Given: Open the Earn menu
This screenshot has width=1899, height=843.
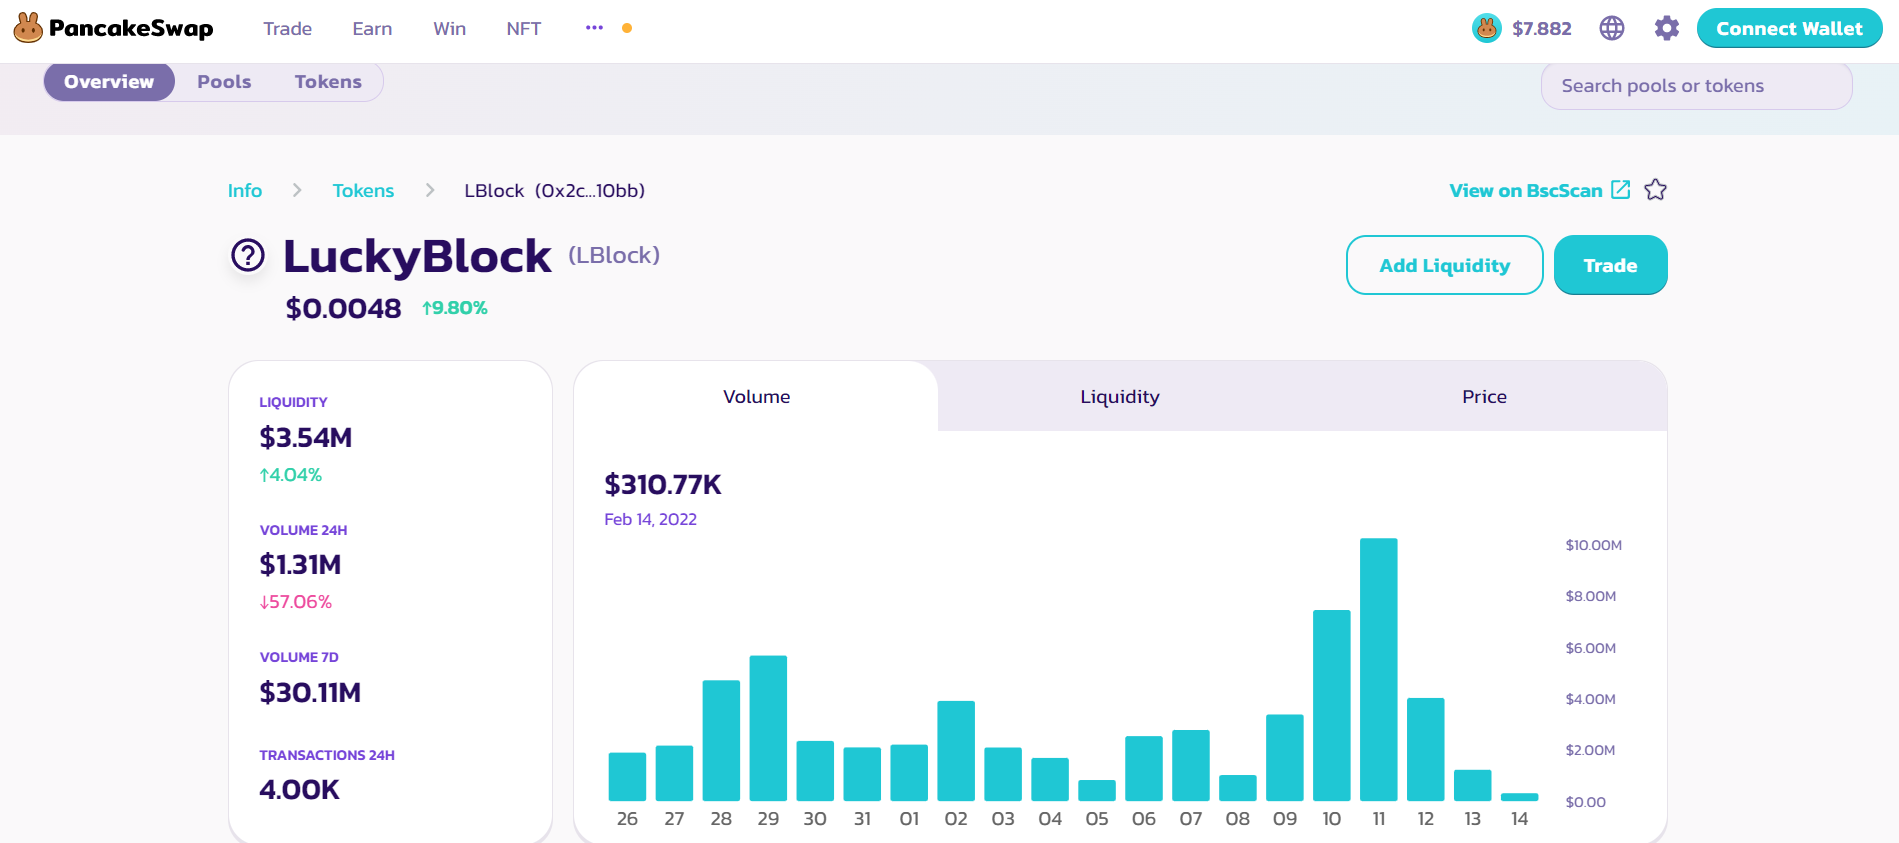Looking at the screenshot, I should click(x=372, y=29).
